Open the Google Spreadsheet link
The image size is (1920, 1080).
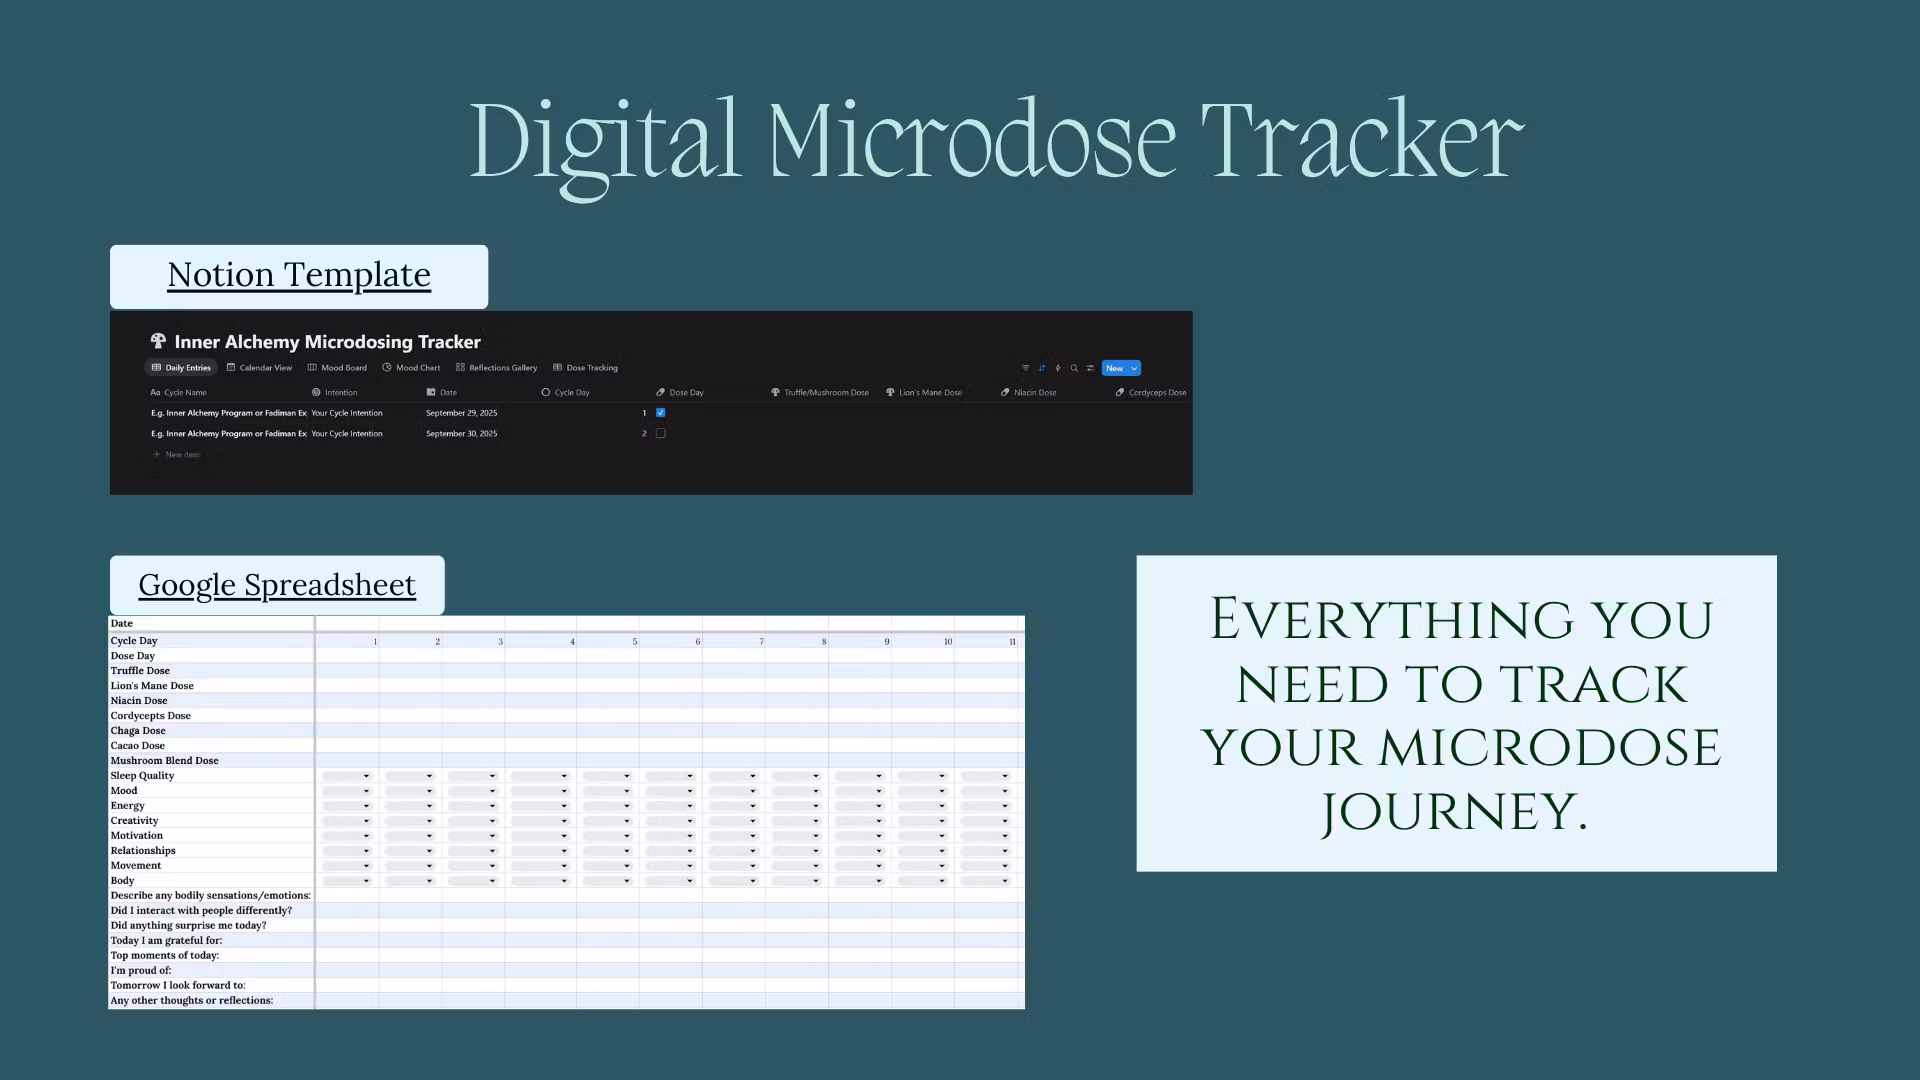coord(277,585)
